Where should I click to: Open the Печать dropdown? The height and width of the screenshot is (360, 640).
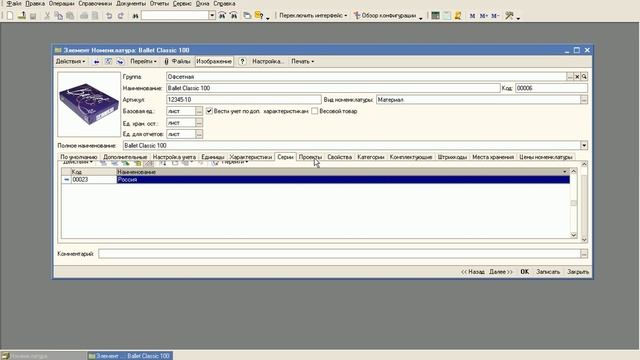tap(302, 61)
